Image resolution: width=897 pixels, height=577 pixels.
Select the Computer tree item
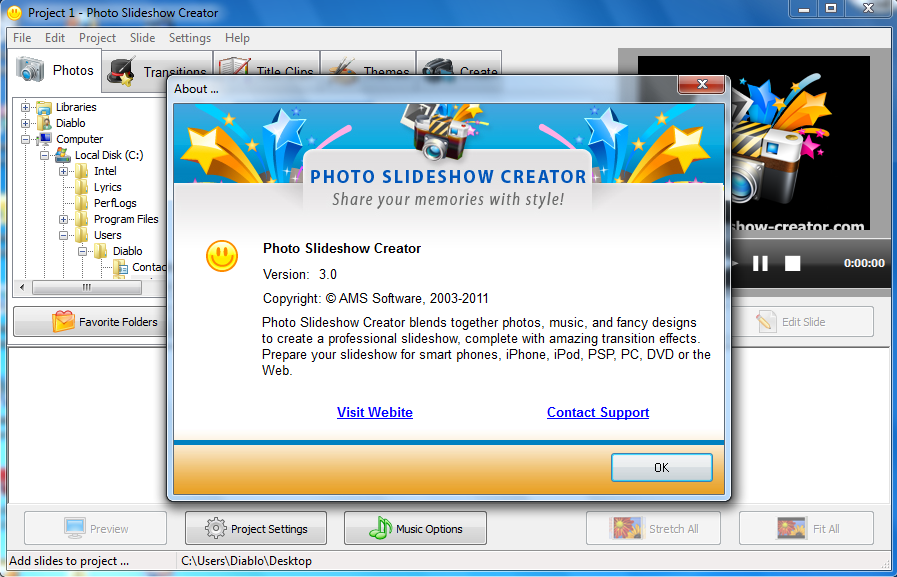pyautogui.click(x=80, y=139)
